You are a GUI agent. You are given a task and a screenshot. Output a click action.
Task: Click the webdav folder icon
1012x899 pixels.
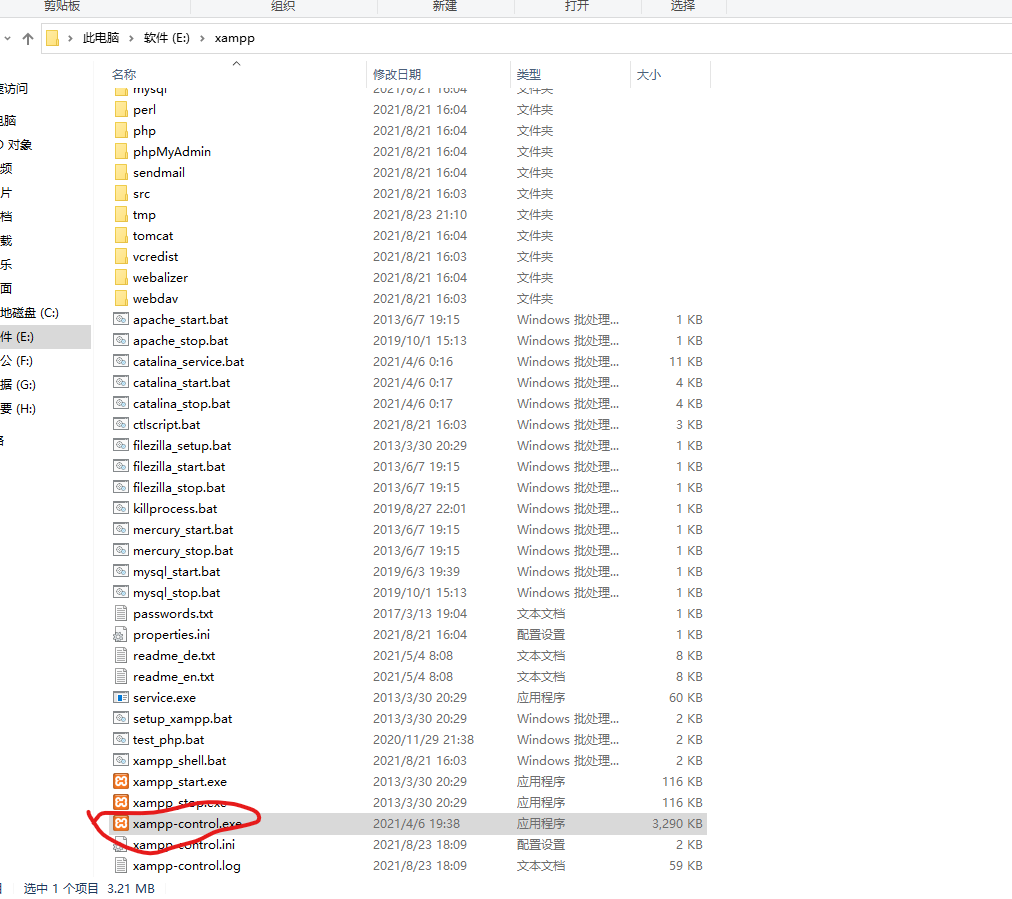coord(121,299)
